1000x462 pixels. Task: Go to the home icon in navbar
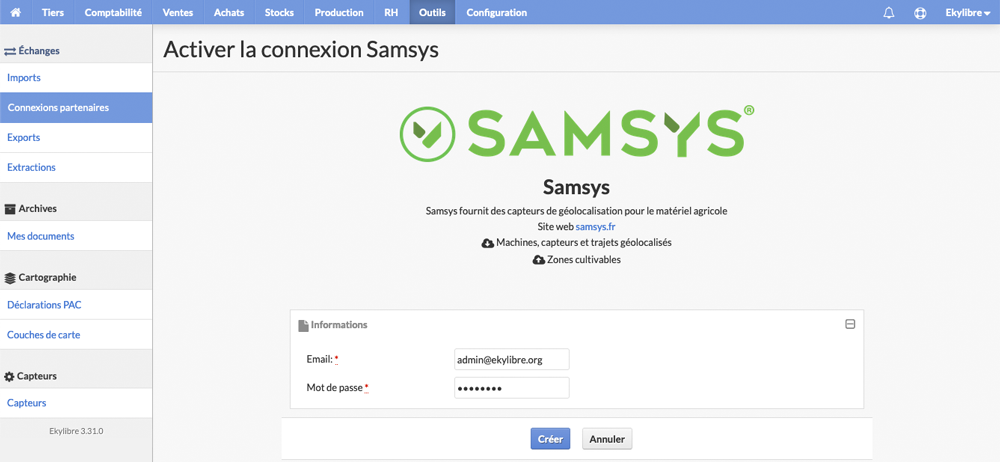15,12
